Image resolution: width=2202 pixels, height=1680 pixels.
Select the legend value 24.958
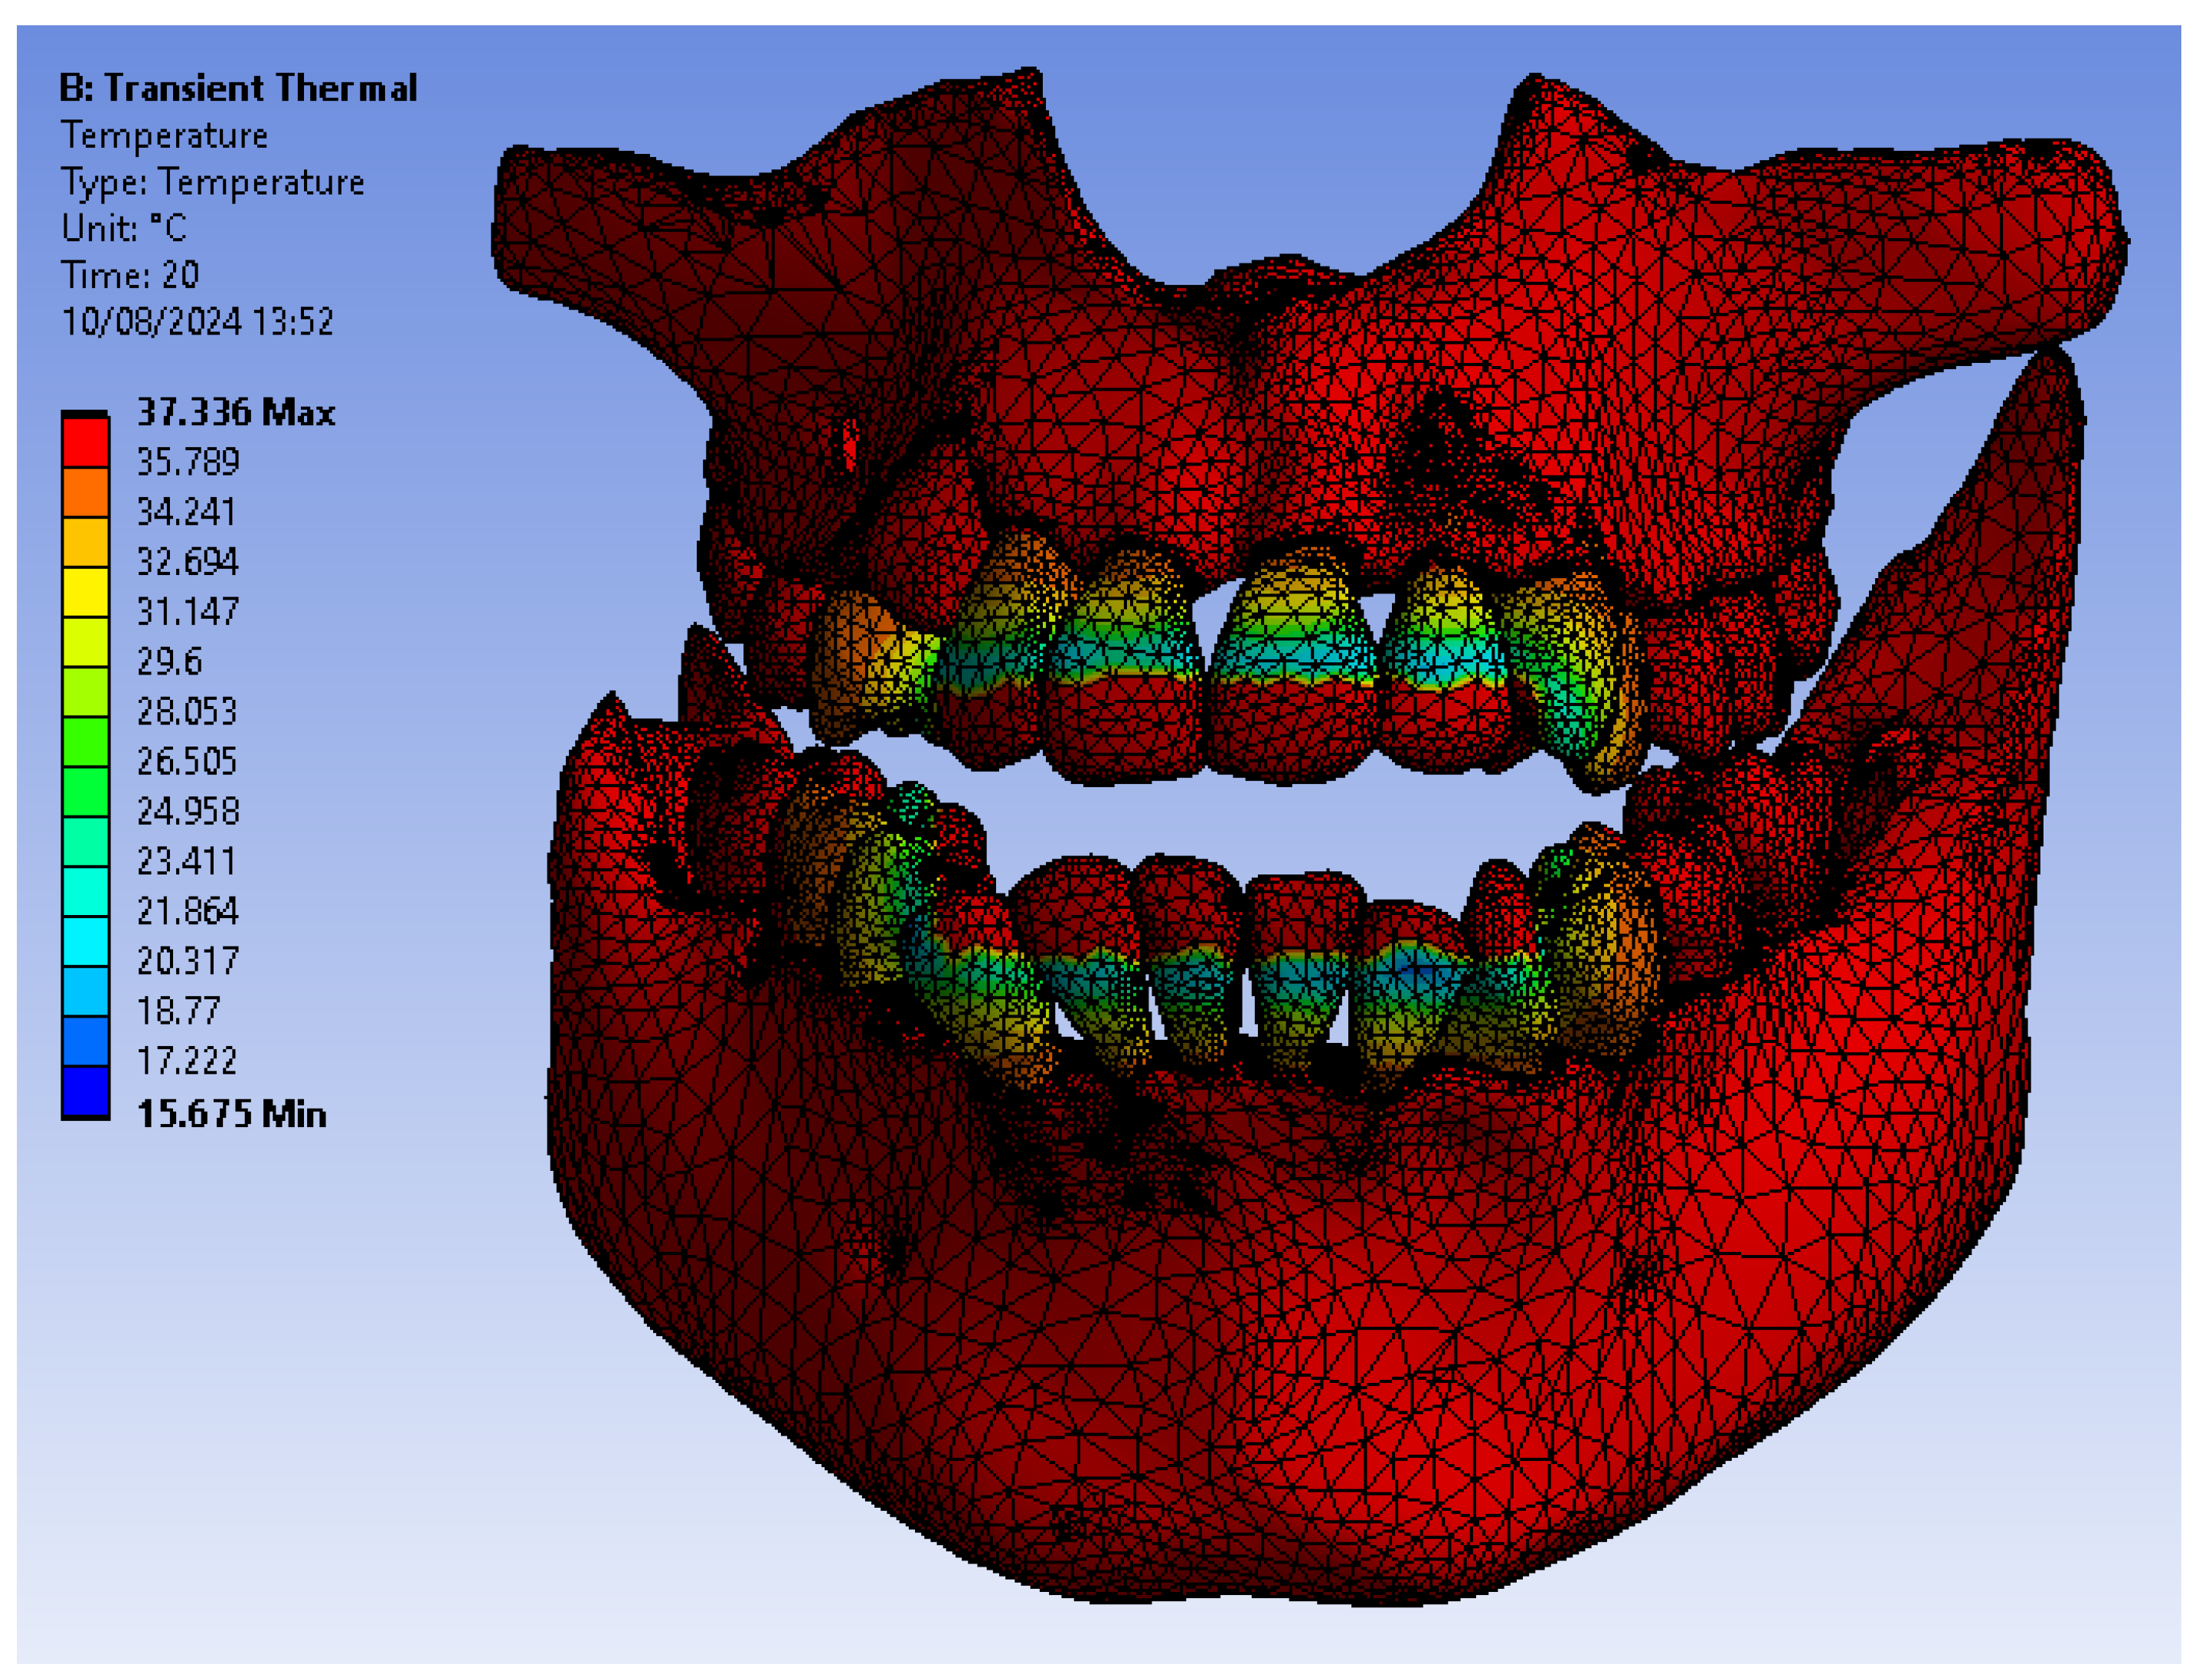point(188,811)
